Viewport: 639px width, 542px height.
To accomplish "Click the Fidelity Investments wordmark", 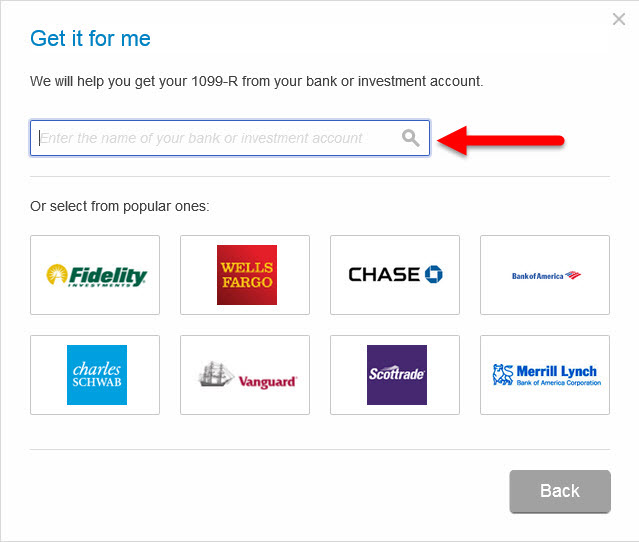I will click(108, 276).
